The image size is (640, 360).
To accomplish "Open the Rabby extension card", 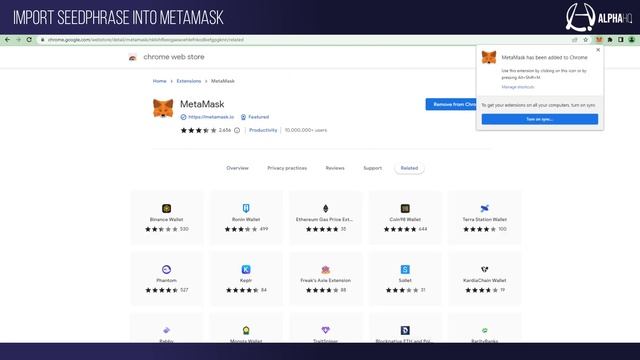I will (x=167, y=329).
